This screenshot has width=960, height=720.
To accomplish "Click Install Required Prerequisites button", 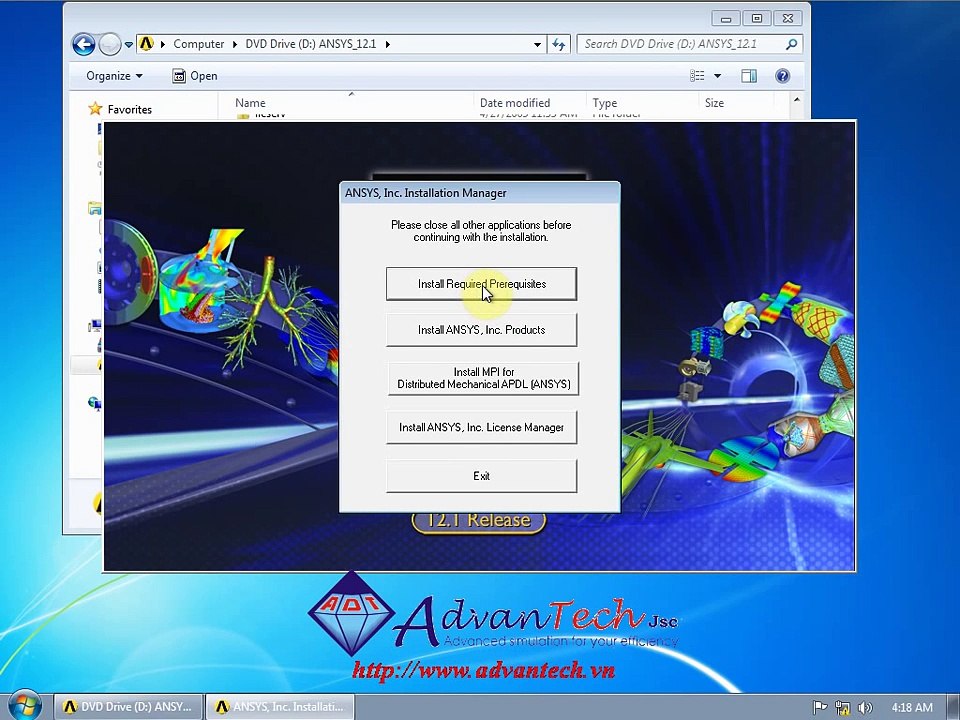I will click(481, 283).
